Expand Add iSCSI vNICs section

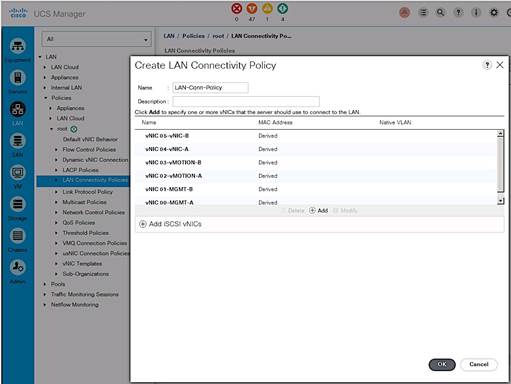coord(143,224)
